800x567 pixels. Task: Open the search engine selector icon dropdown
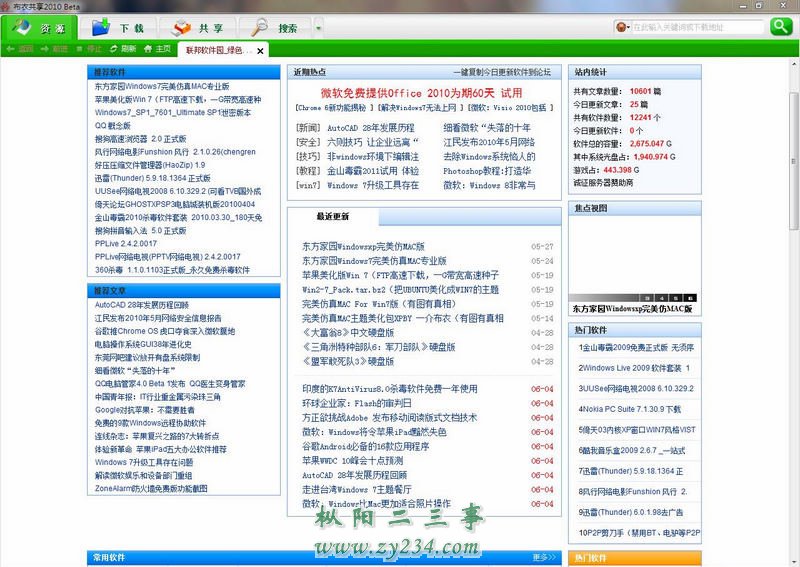coord(622,27)
